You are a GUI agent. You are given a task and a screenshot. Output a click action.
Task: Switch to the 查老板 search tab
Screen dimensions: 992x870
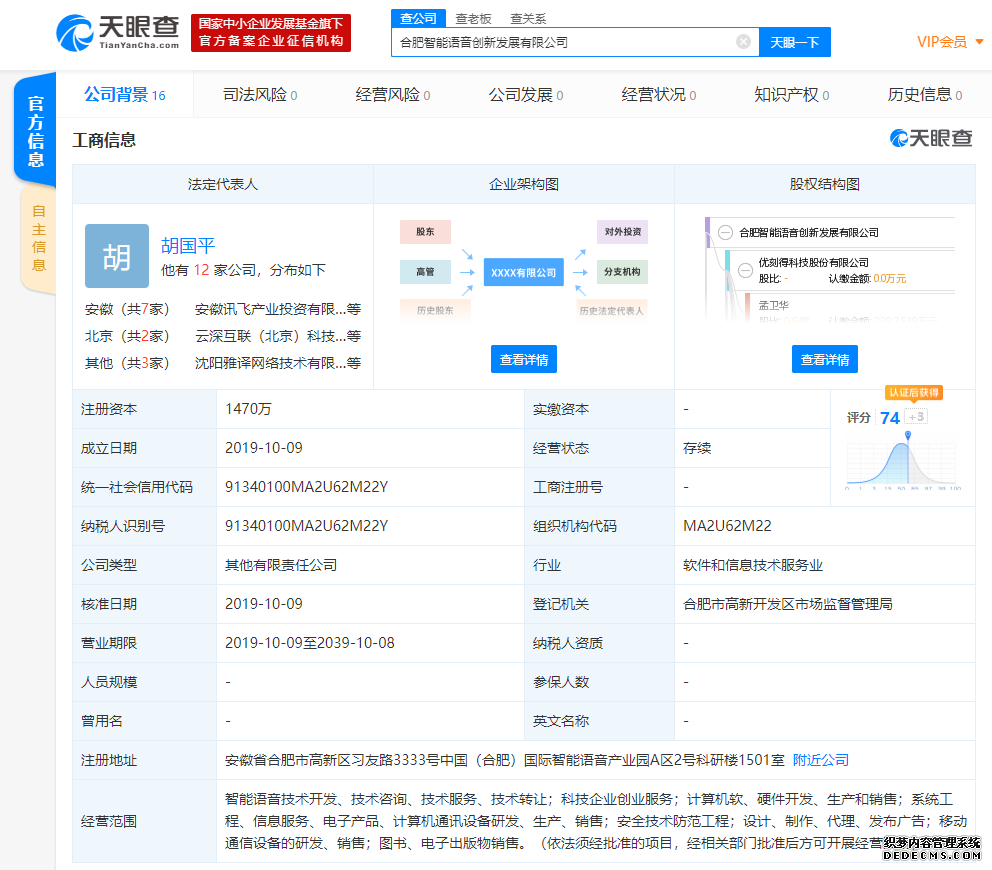(473, 18)
